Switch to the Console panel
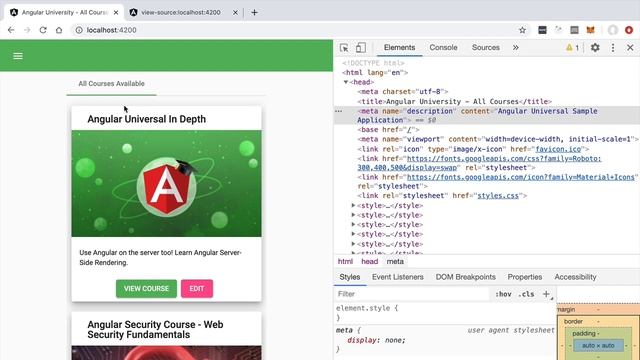Screen dimensions: 640x360 (x=443, y=48)
